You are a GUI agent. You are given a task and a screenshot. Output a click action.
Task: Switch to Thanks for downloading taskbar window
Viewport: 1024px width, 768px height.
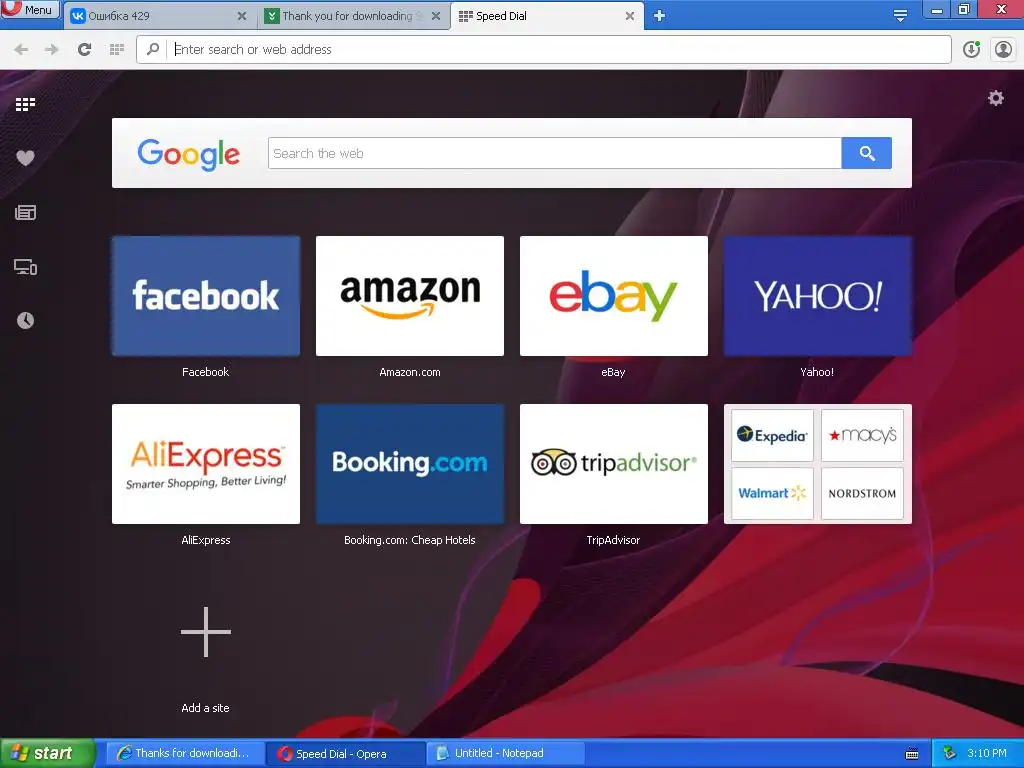pos(183,753)
